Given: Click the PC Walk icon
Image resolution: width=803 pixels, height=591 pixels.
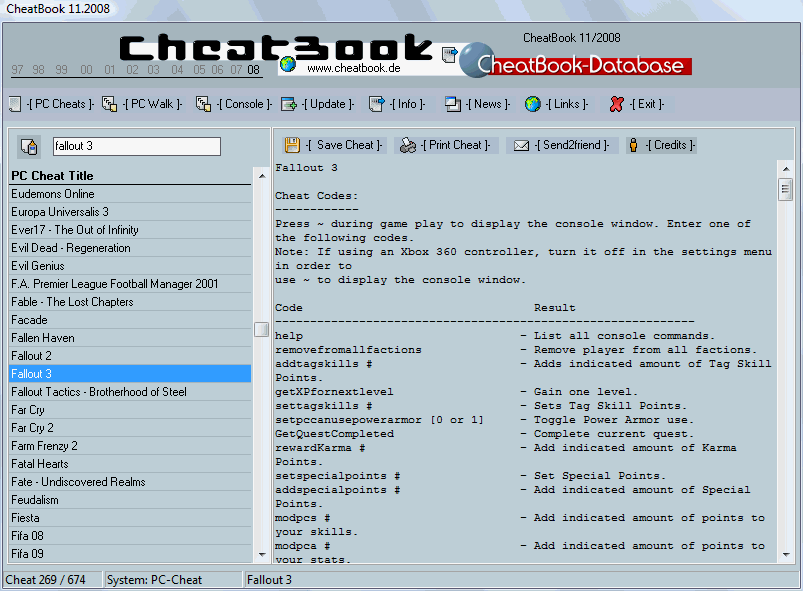Looking at the screenshot, I should click(x=109, y=104).
